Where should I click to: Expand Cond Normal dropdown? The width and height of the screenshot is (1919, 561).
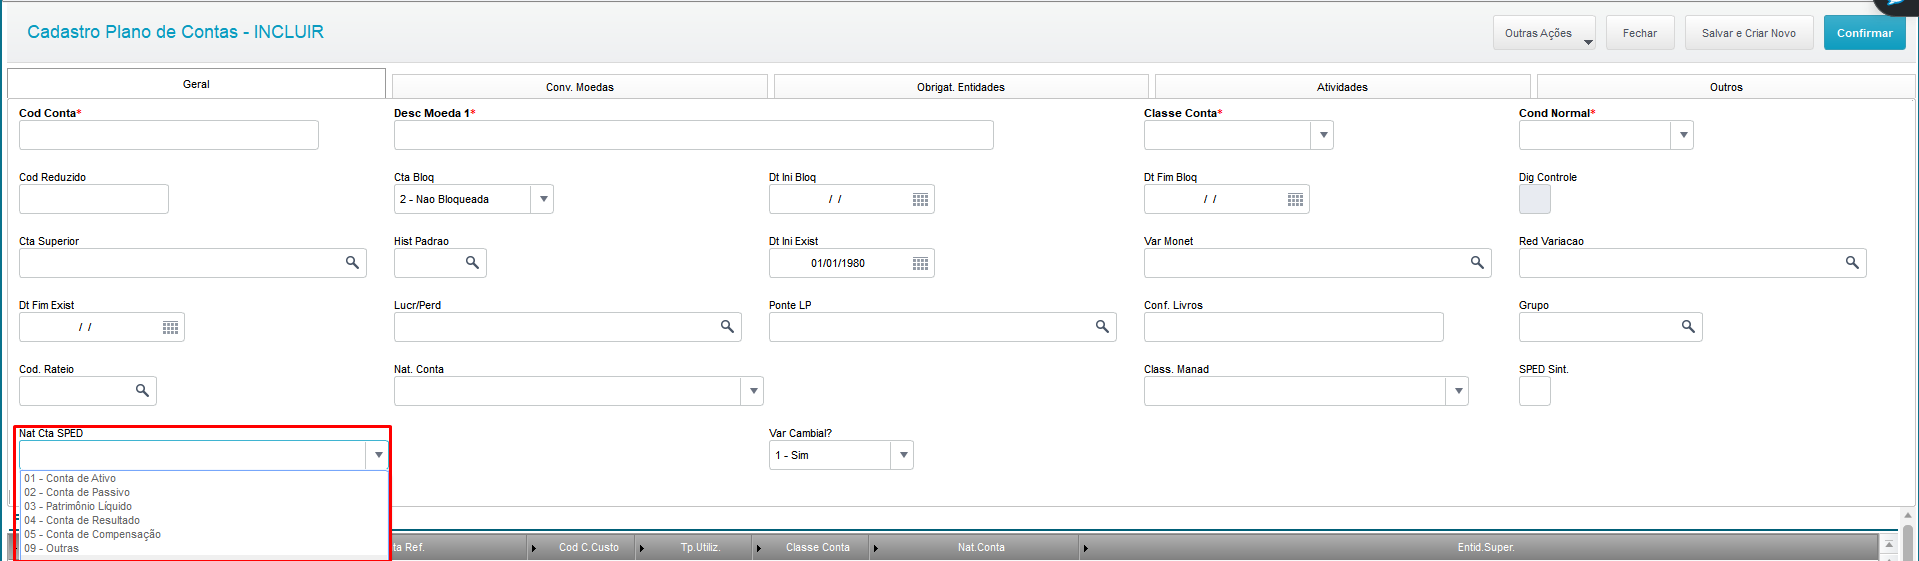point(1682,135)
